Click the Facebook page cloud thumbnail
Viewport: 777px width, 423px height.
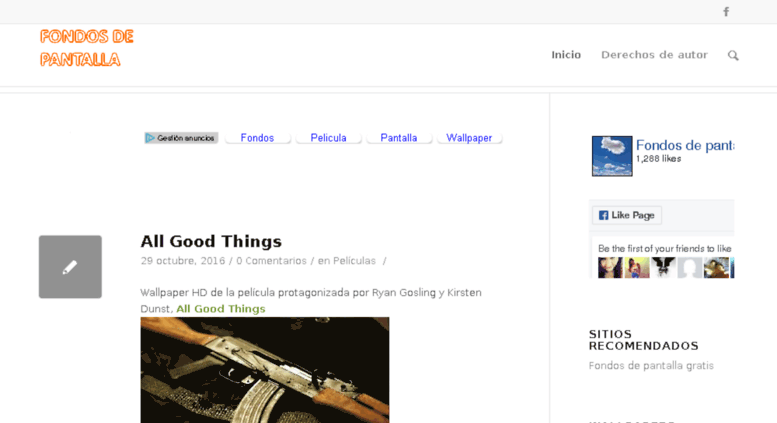[x=612, y=156]
